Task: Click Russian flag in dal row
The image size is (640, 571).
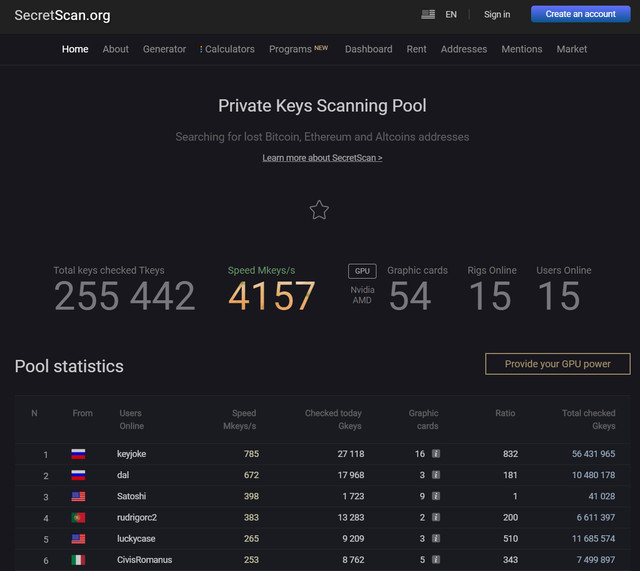Action: click(x=78, y=475)
